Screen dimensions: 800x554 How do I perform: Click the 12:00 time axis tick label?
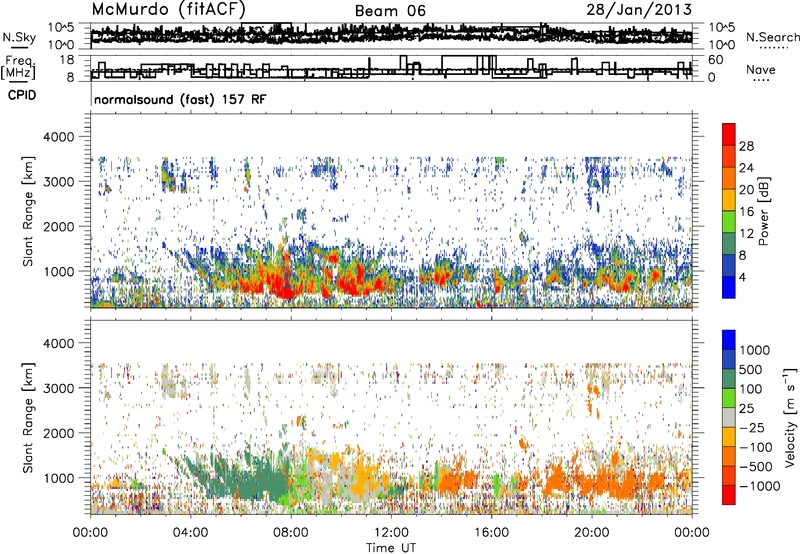(391, 533)
